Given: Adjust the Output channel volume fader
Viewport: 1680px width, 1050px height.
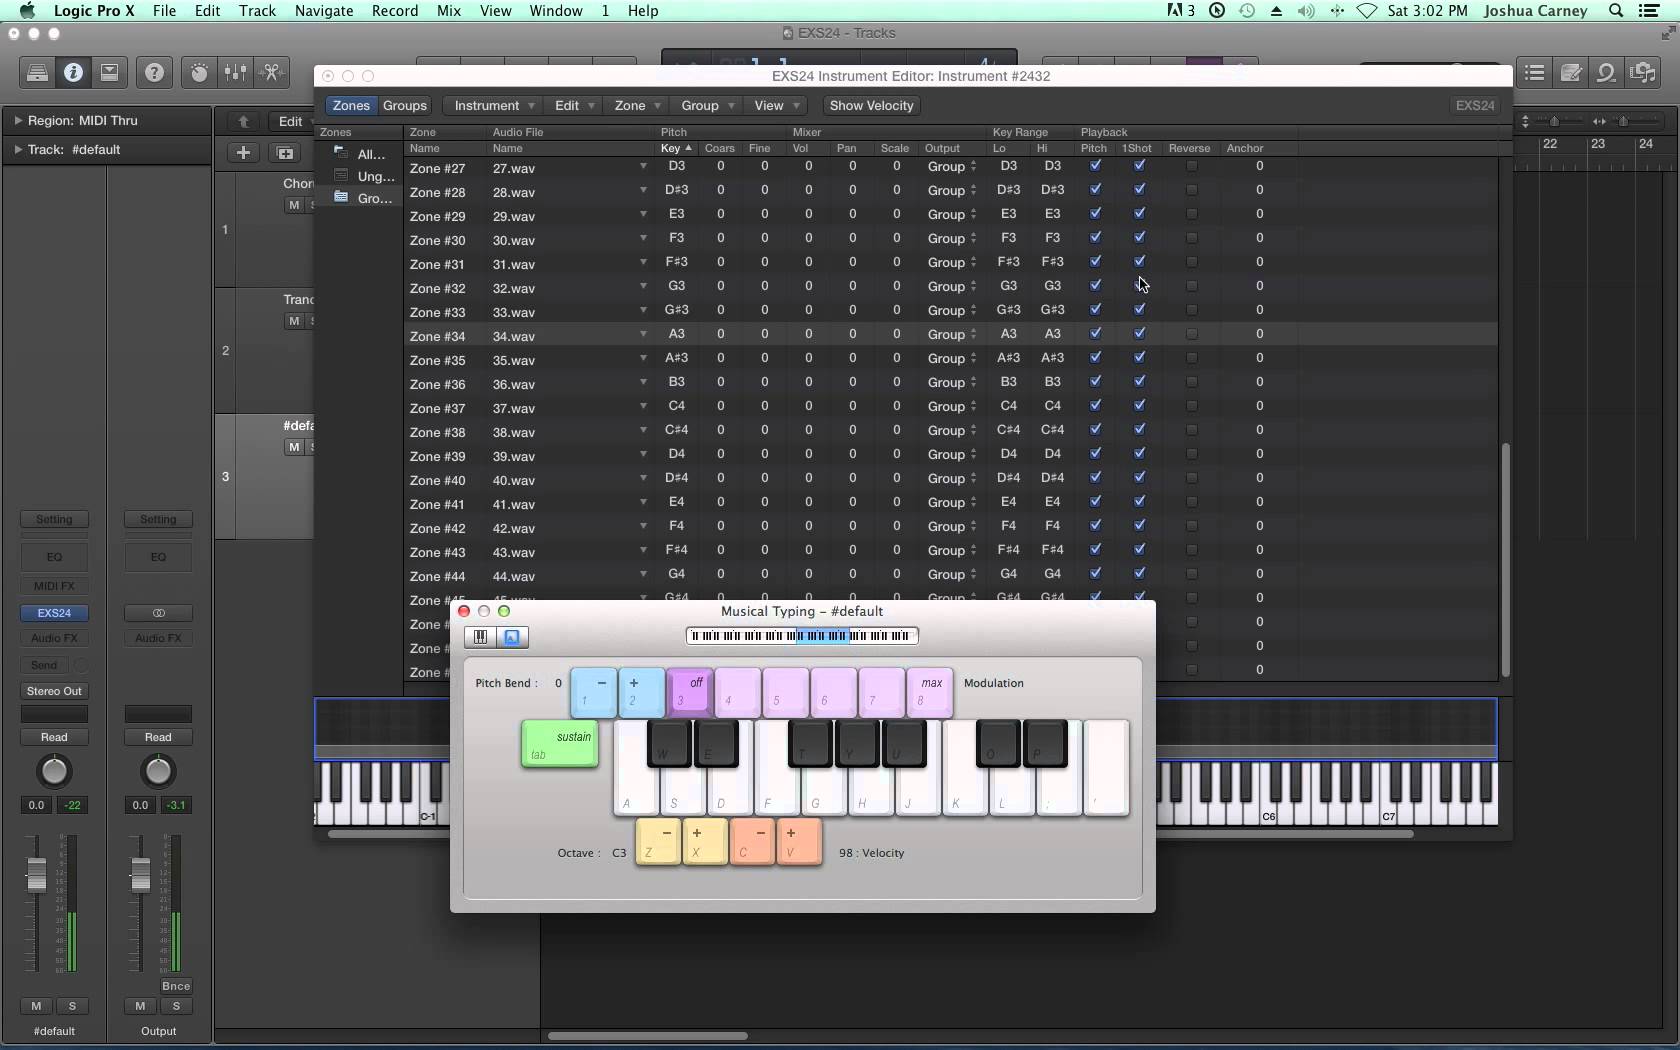Looking at the screenshot, I should 140,874.
